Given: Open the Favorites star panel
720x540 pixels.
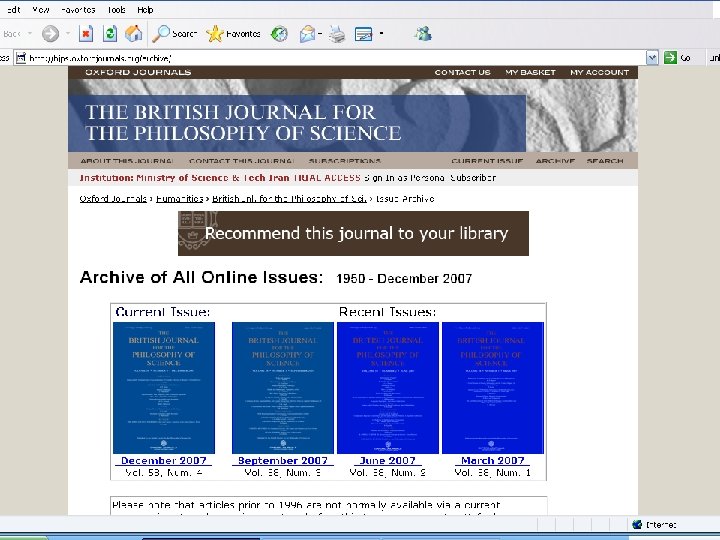Looking at the screenshot, I should [233, 34].
